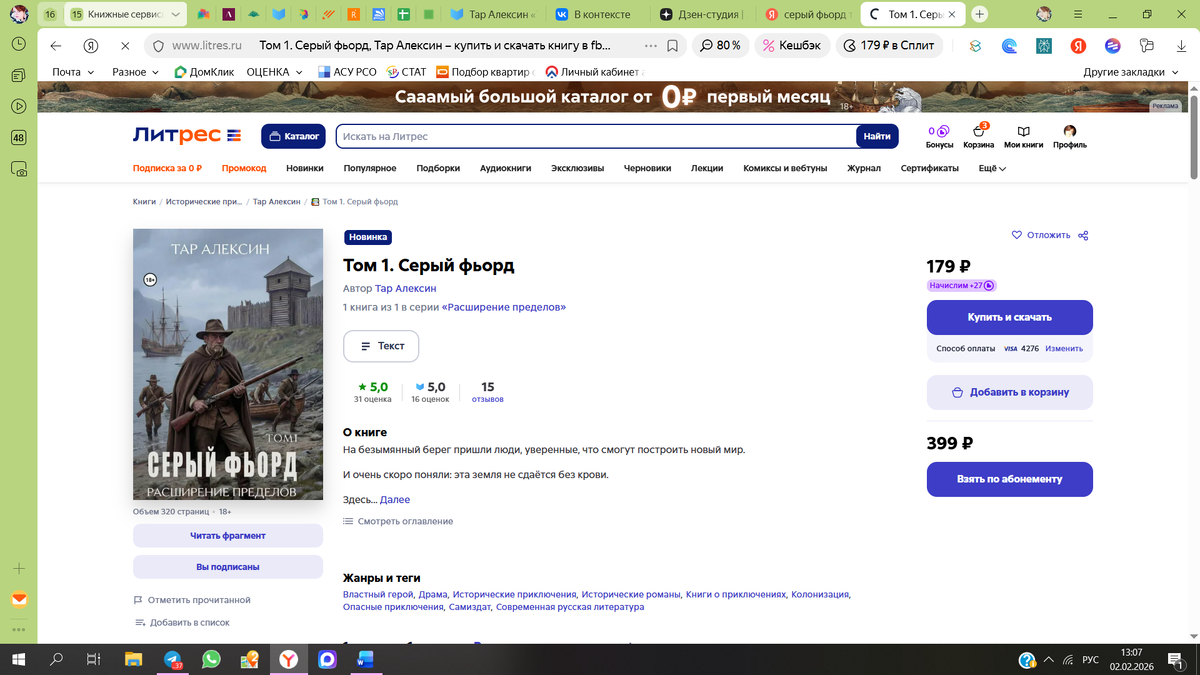This screenshot has height=675, width=1200.
Task: Show hidden tray icons chevron
Action: (x=1049, y=660)
